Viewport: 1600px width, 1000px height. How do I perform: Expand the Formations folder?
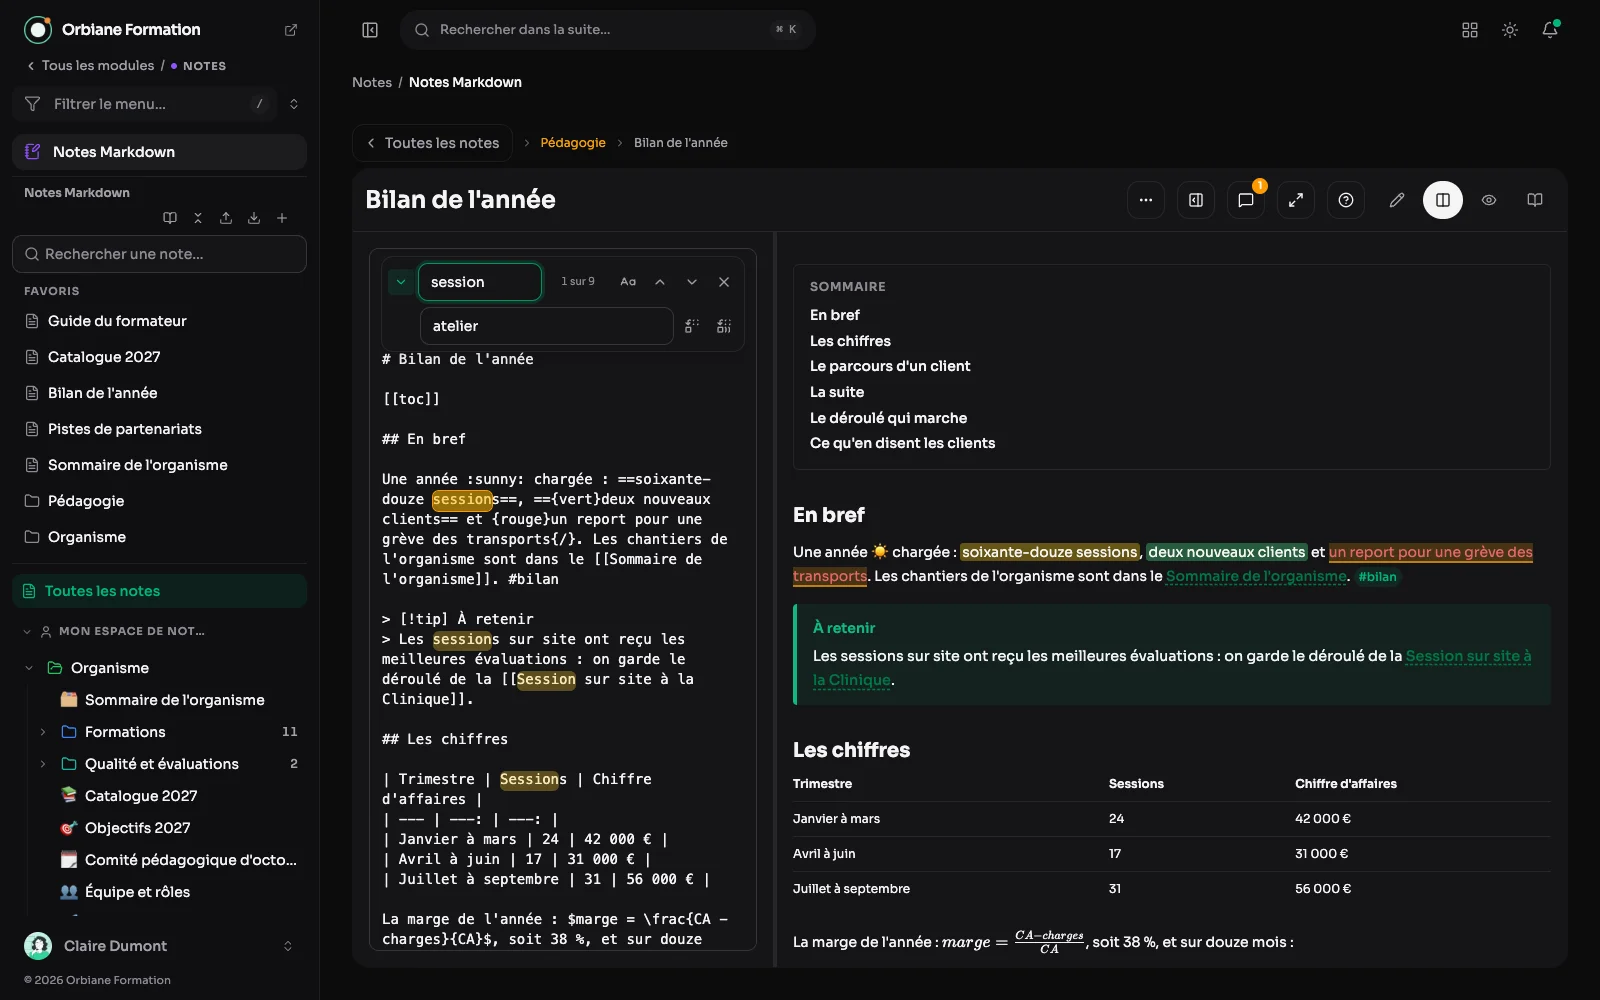(x=43, y=732)
